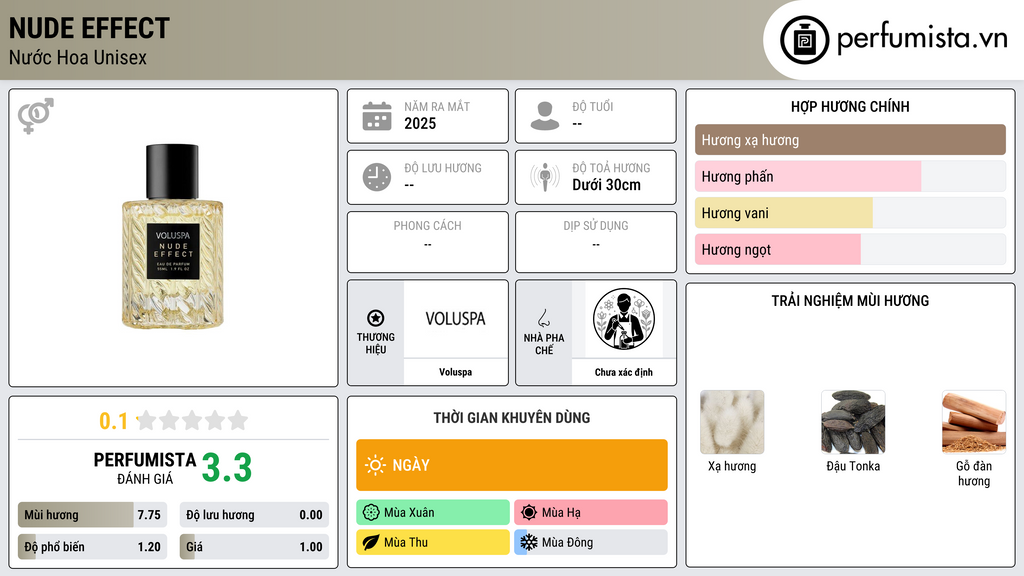Click the nose icon above Nhà pha chế

[x=543, y=318]
